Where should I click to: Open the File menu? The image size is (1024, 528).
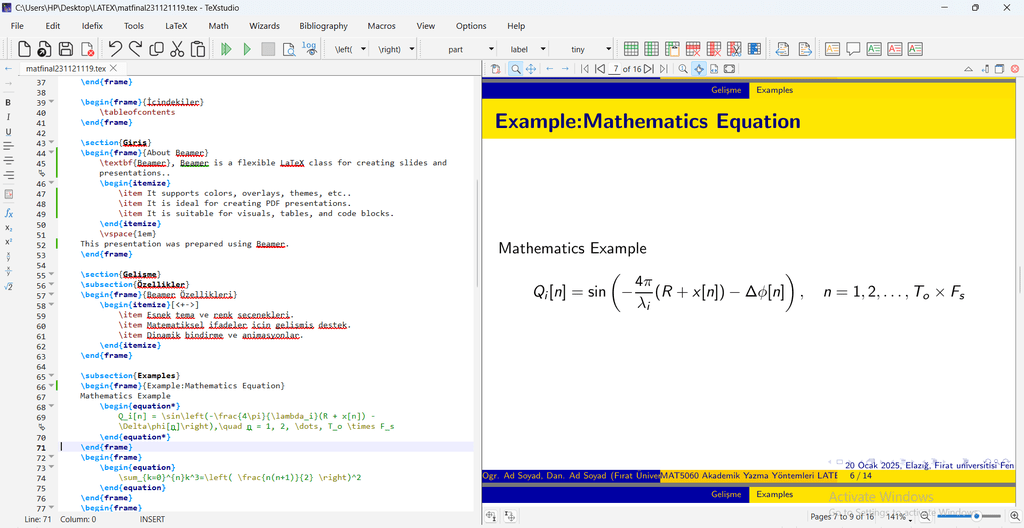17,26
